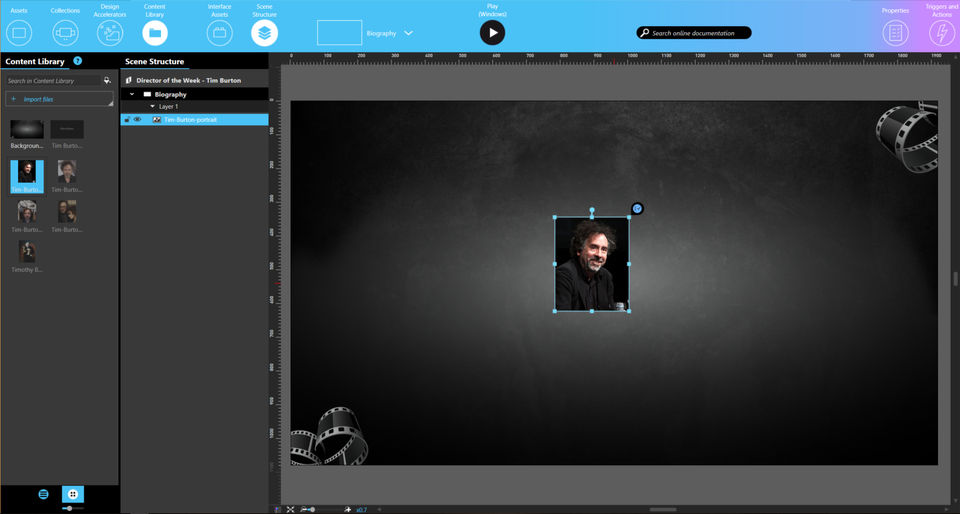Click the rotation handle above the portrait
The height and width of the screenshot is (514, 960).
[x=591, y=210]
